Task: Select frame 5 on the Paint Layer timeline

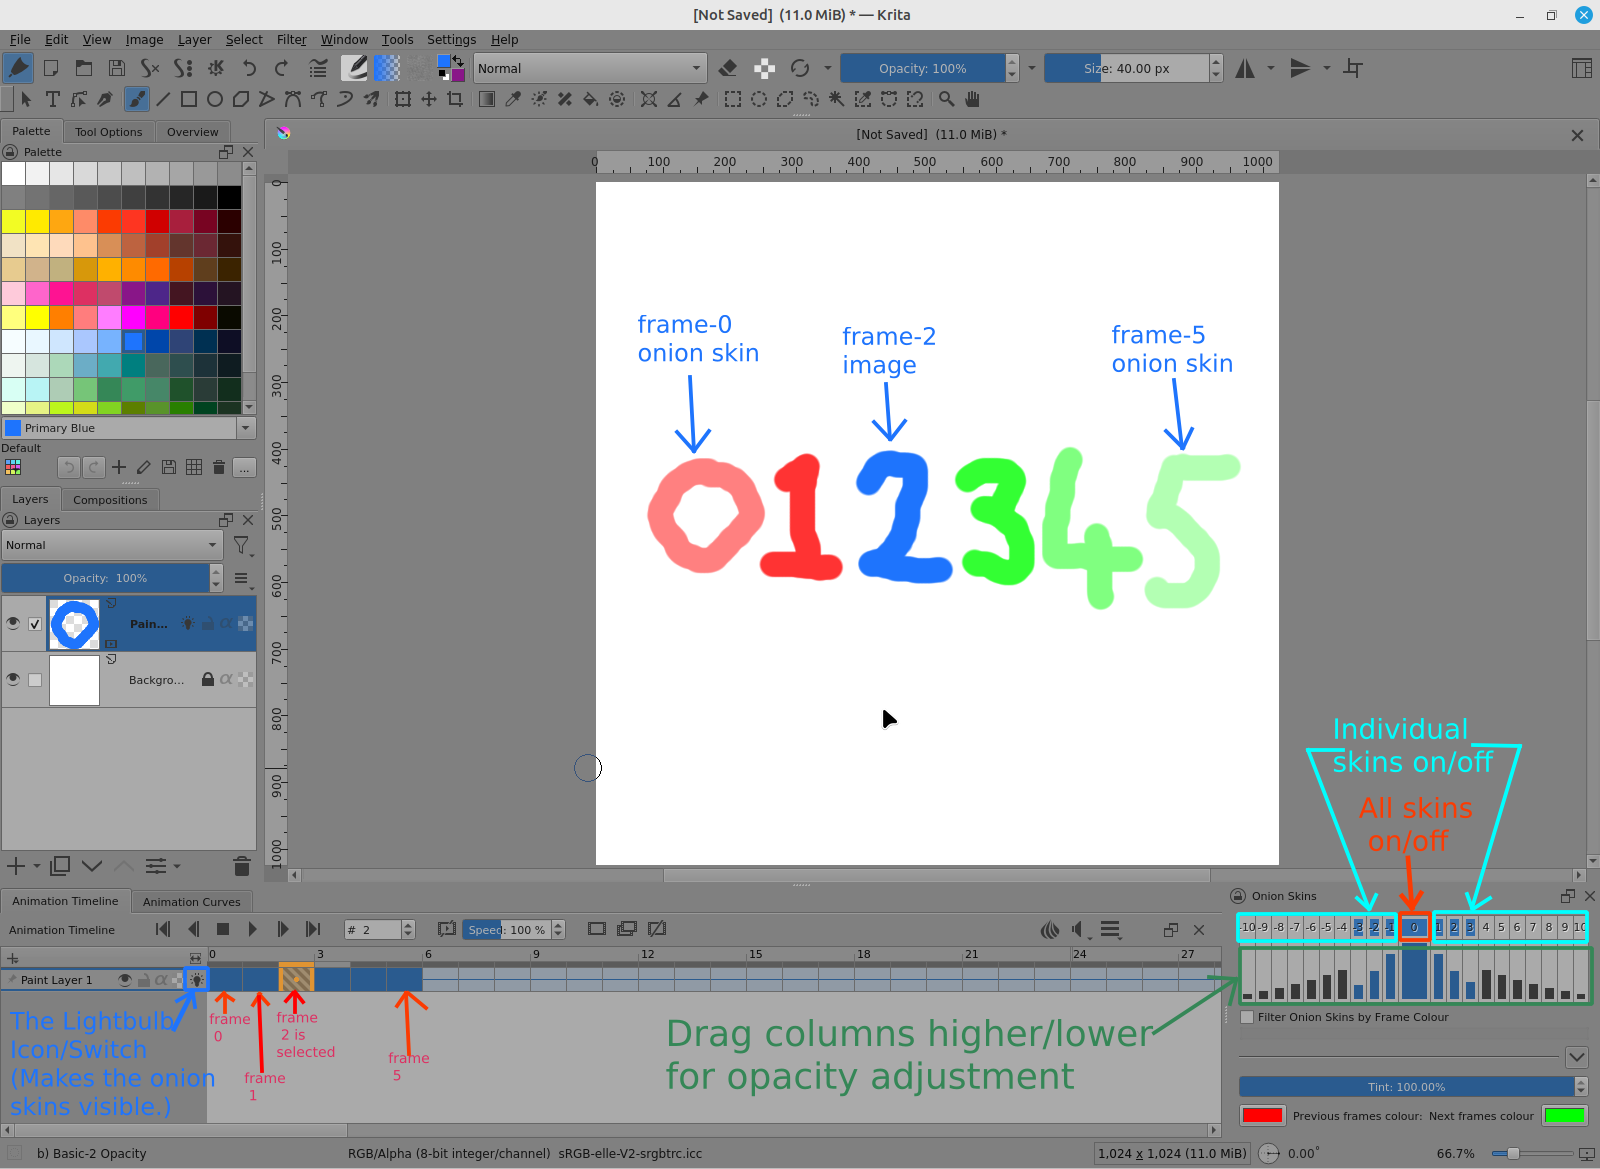Action: (x=404, y=980)
